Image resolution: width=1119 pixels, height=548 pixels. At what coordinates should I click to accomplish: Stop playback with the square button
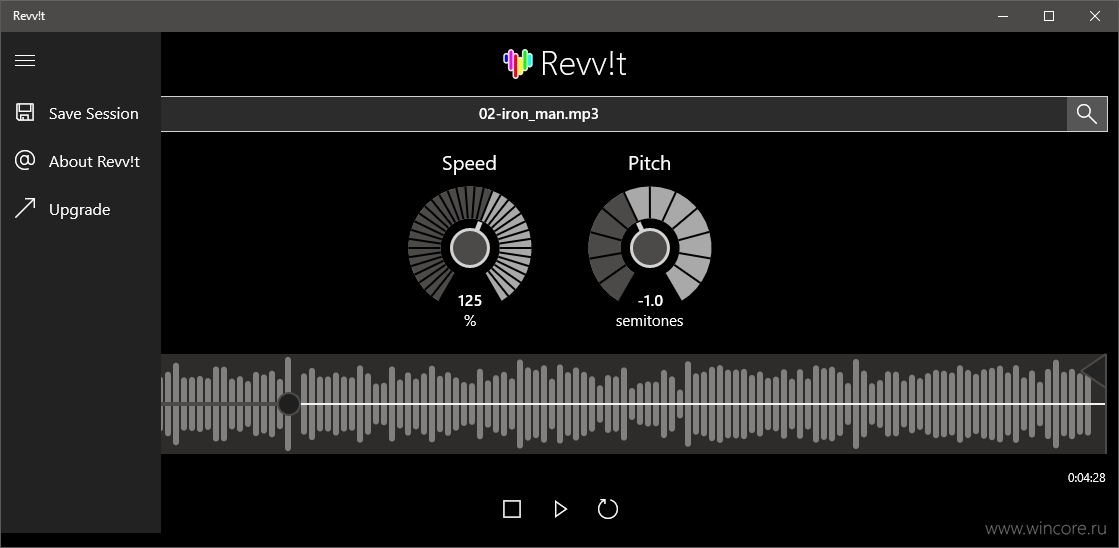pos(512,509)
